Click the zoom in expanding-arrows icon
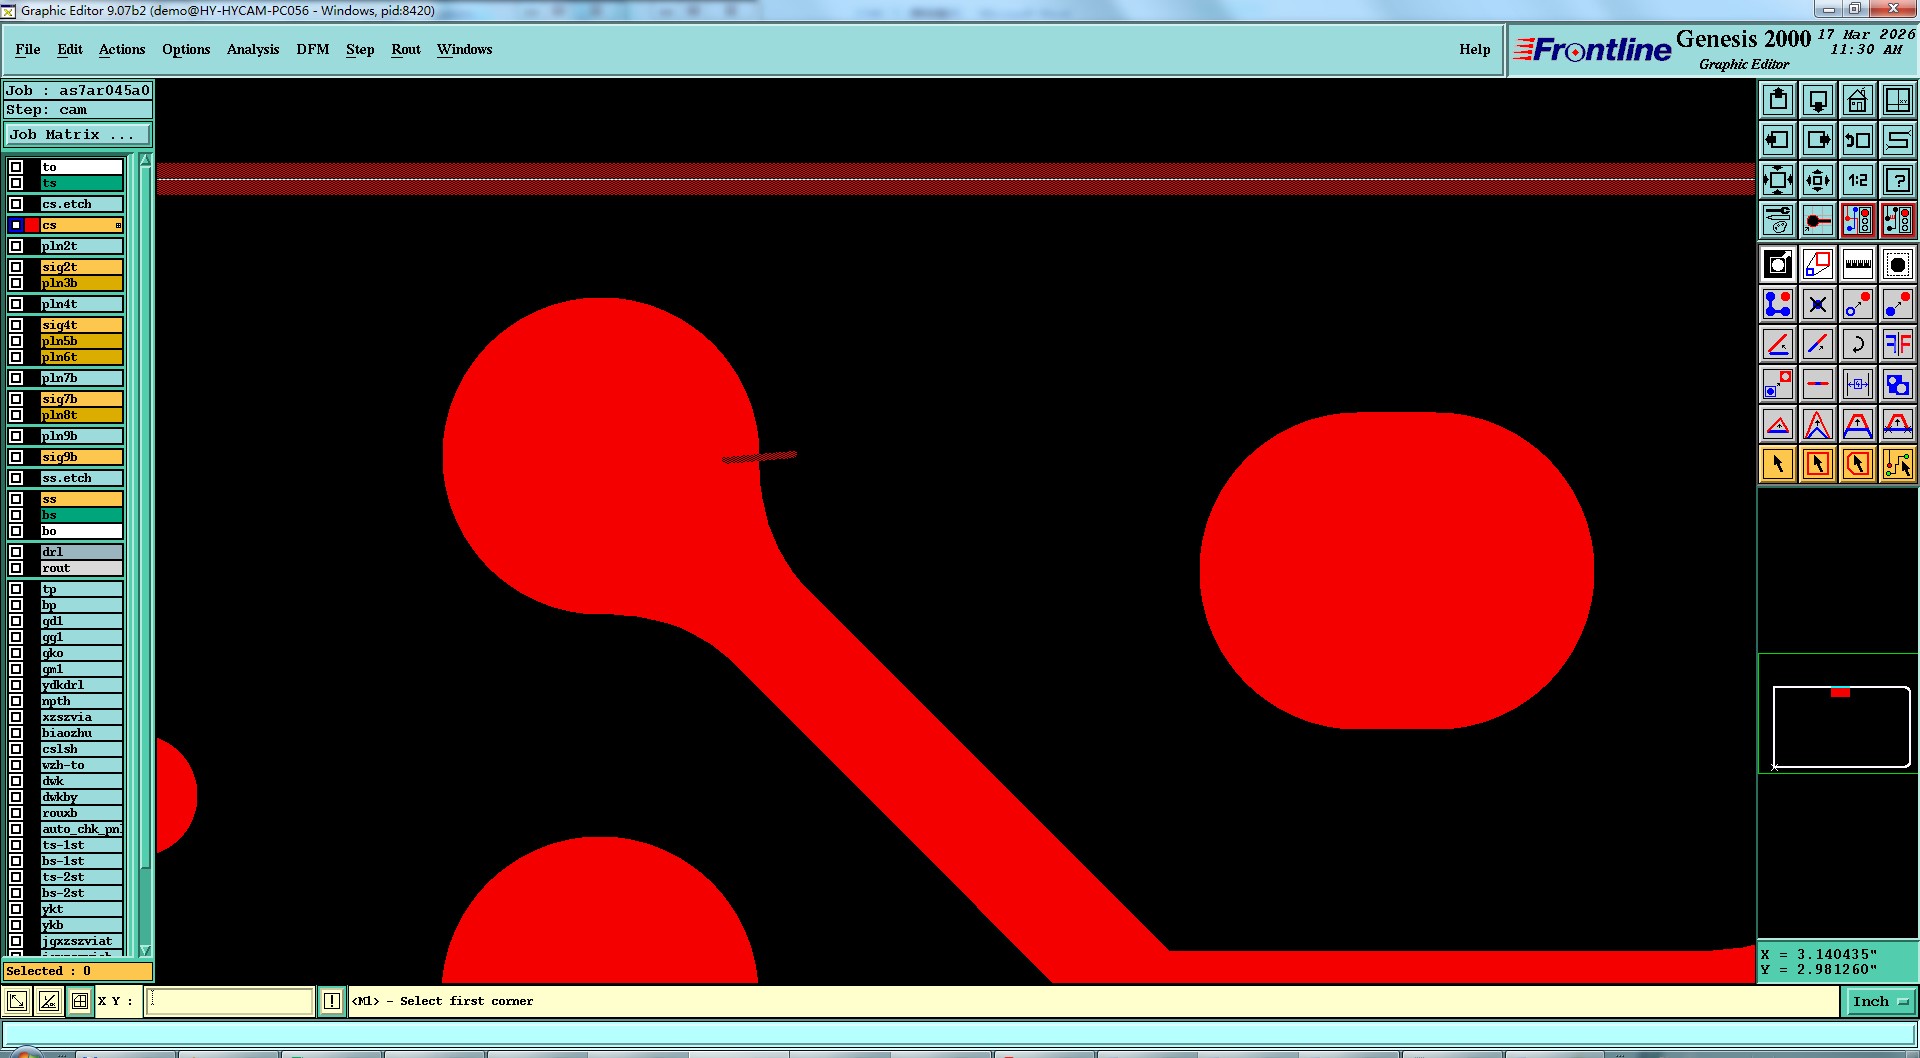 pyautogui.click(x=1778, y=180)
